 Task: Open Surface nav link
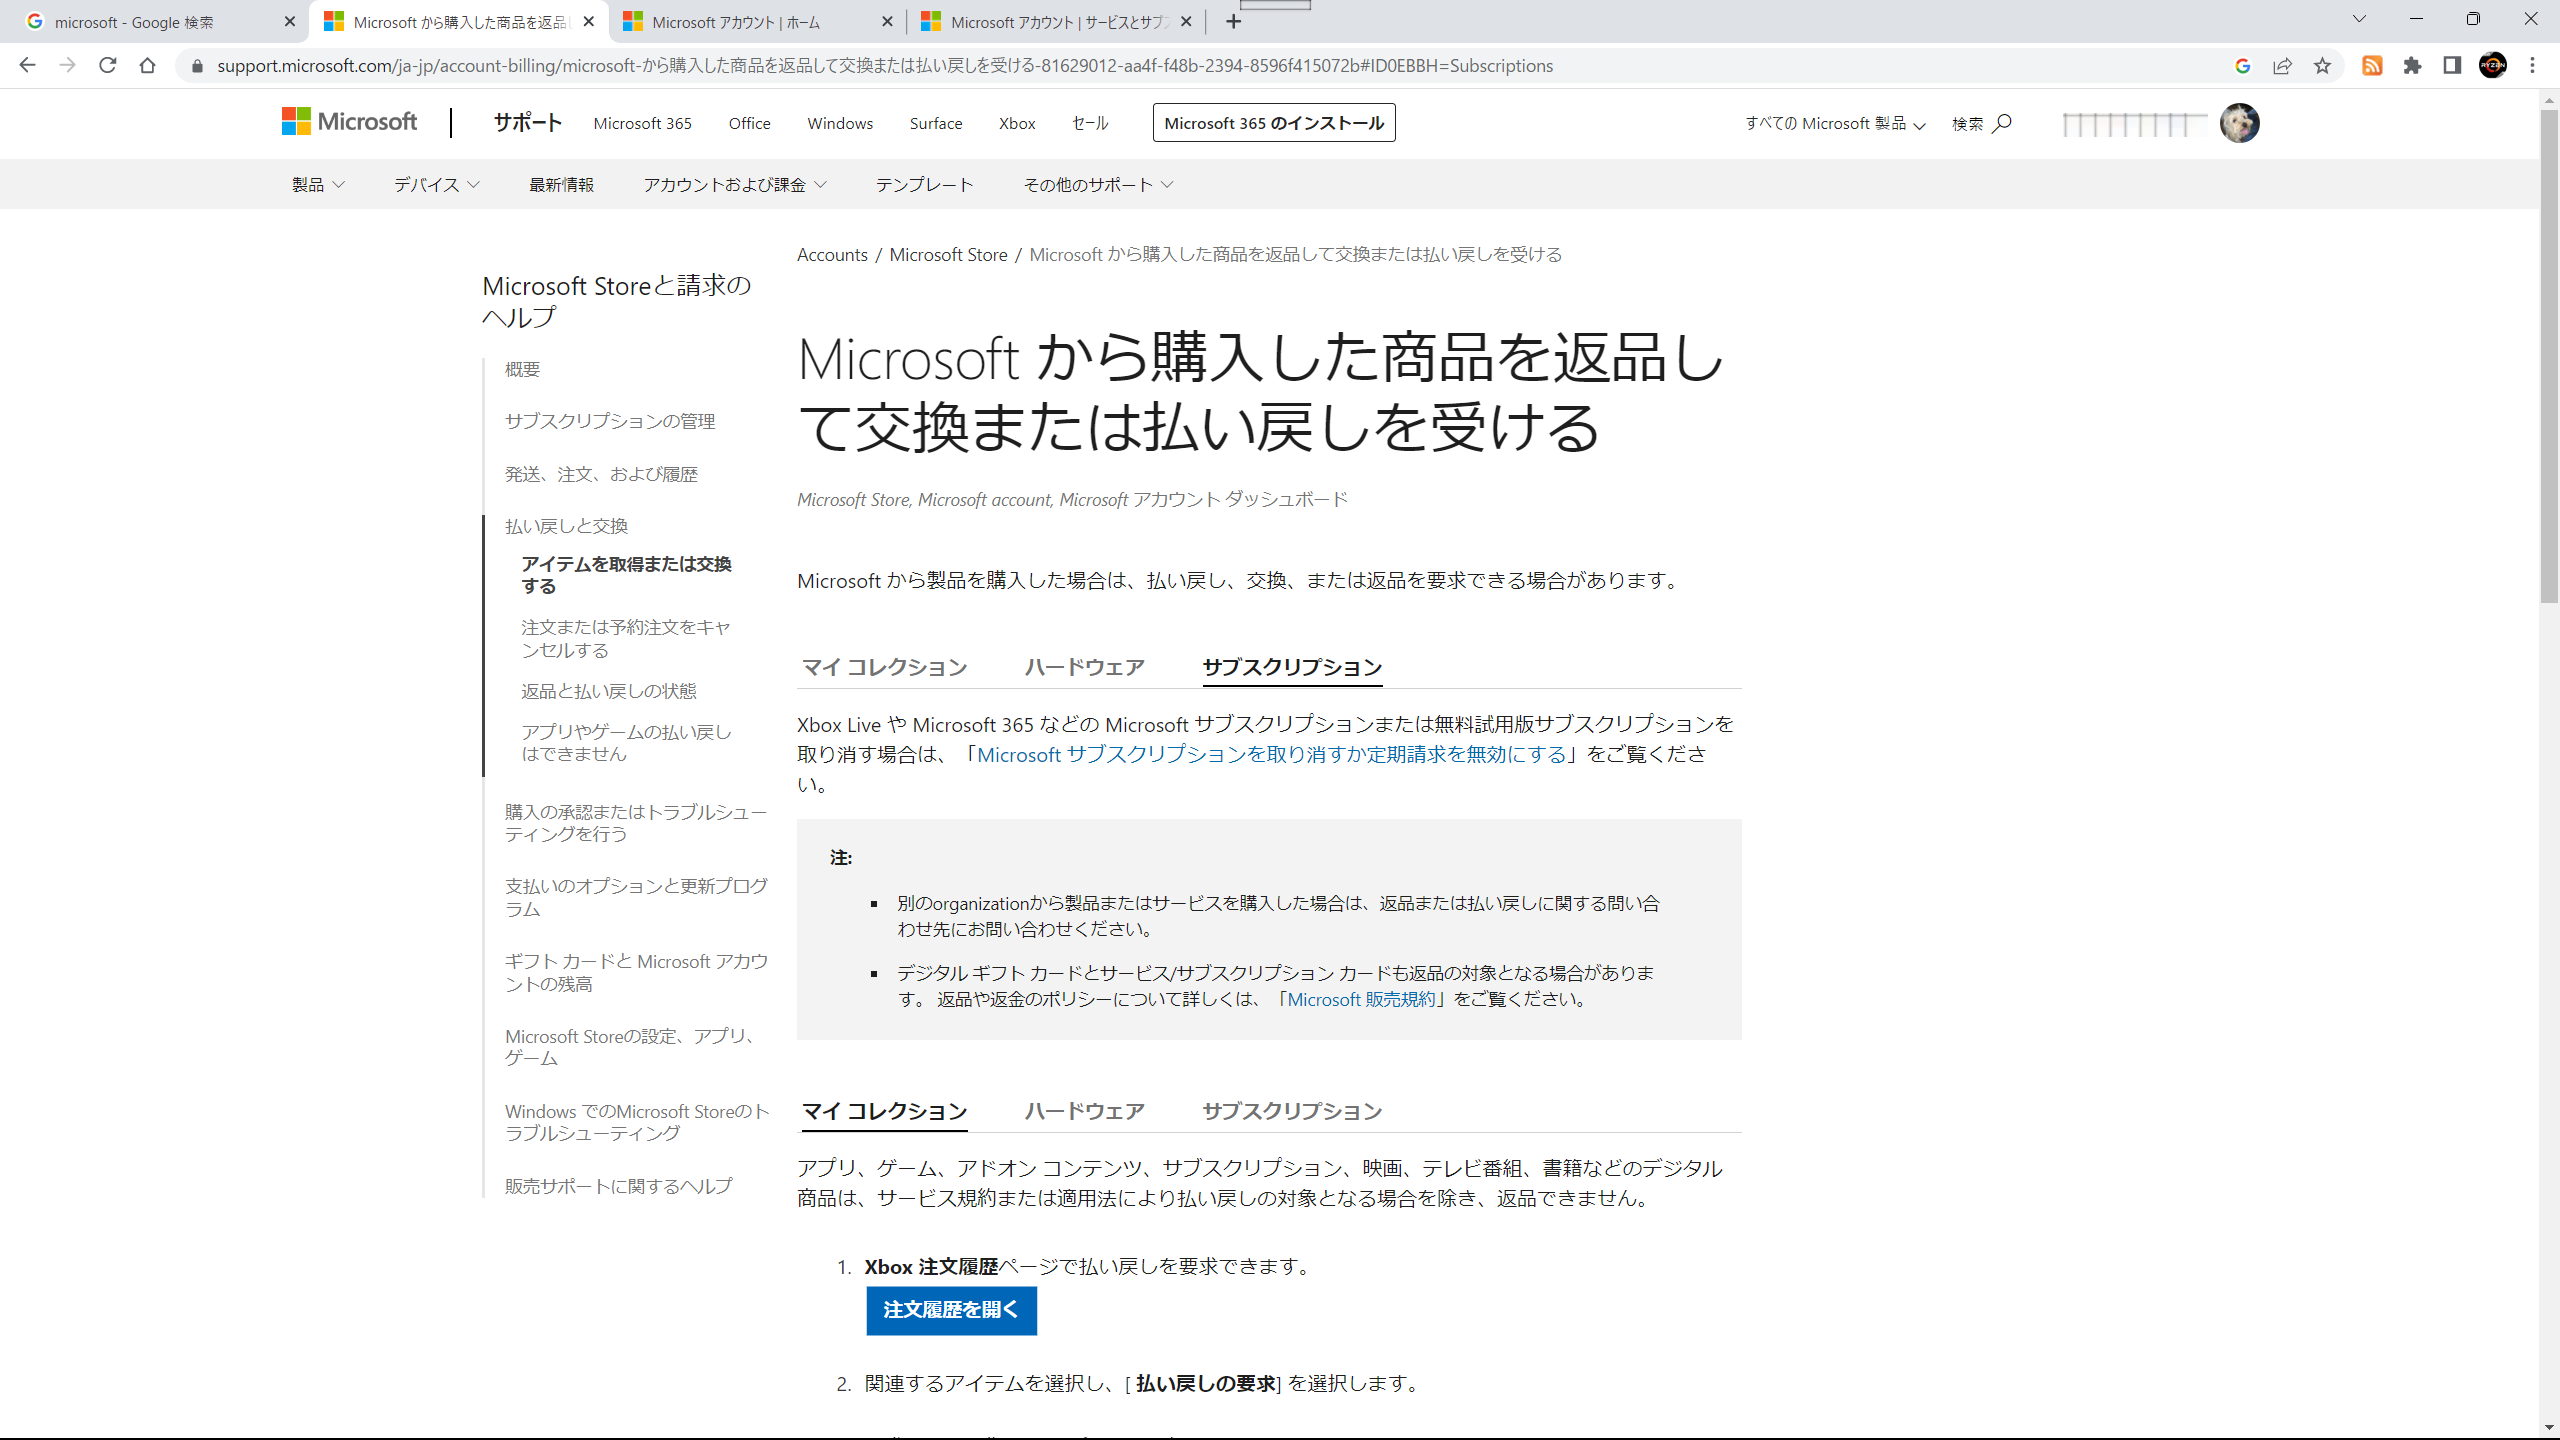point(936,124)
